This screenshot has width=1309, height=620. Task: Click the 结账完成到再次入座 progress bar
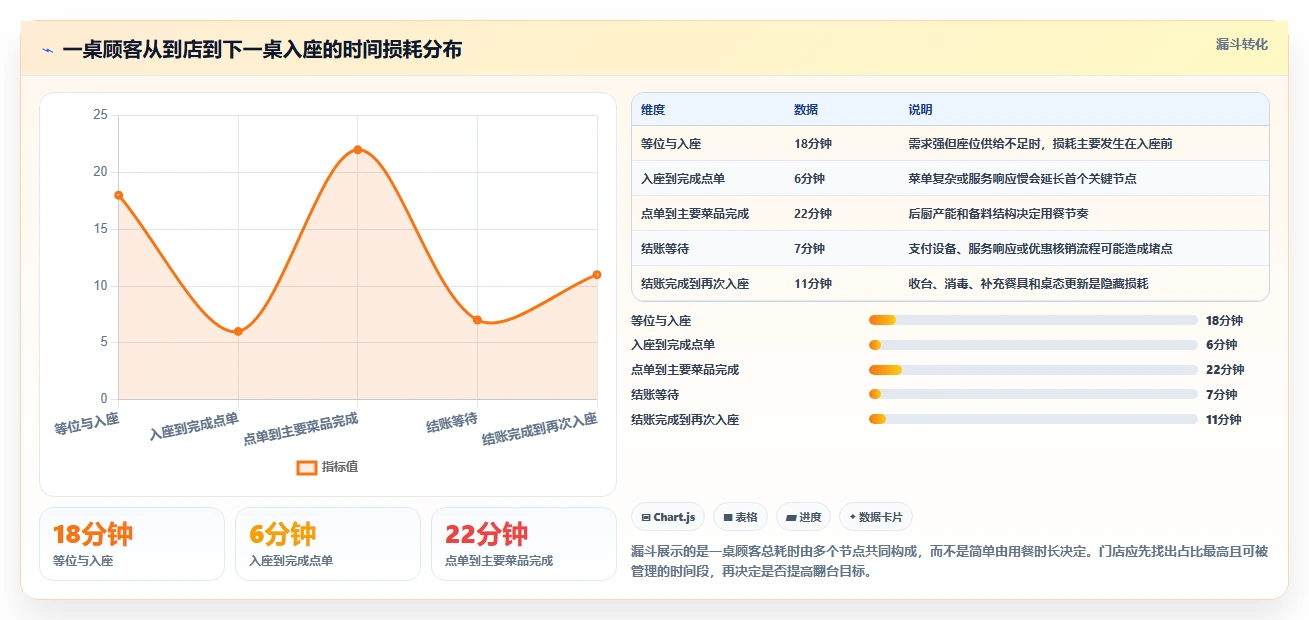(x=1033, y=419)
